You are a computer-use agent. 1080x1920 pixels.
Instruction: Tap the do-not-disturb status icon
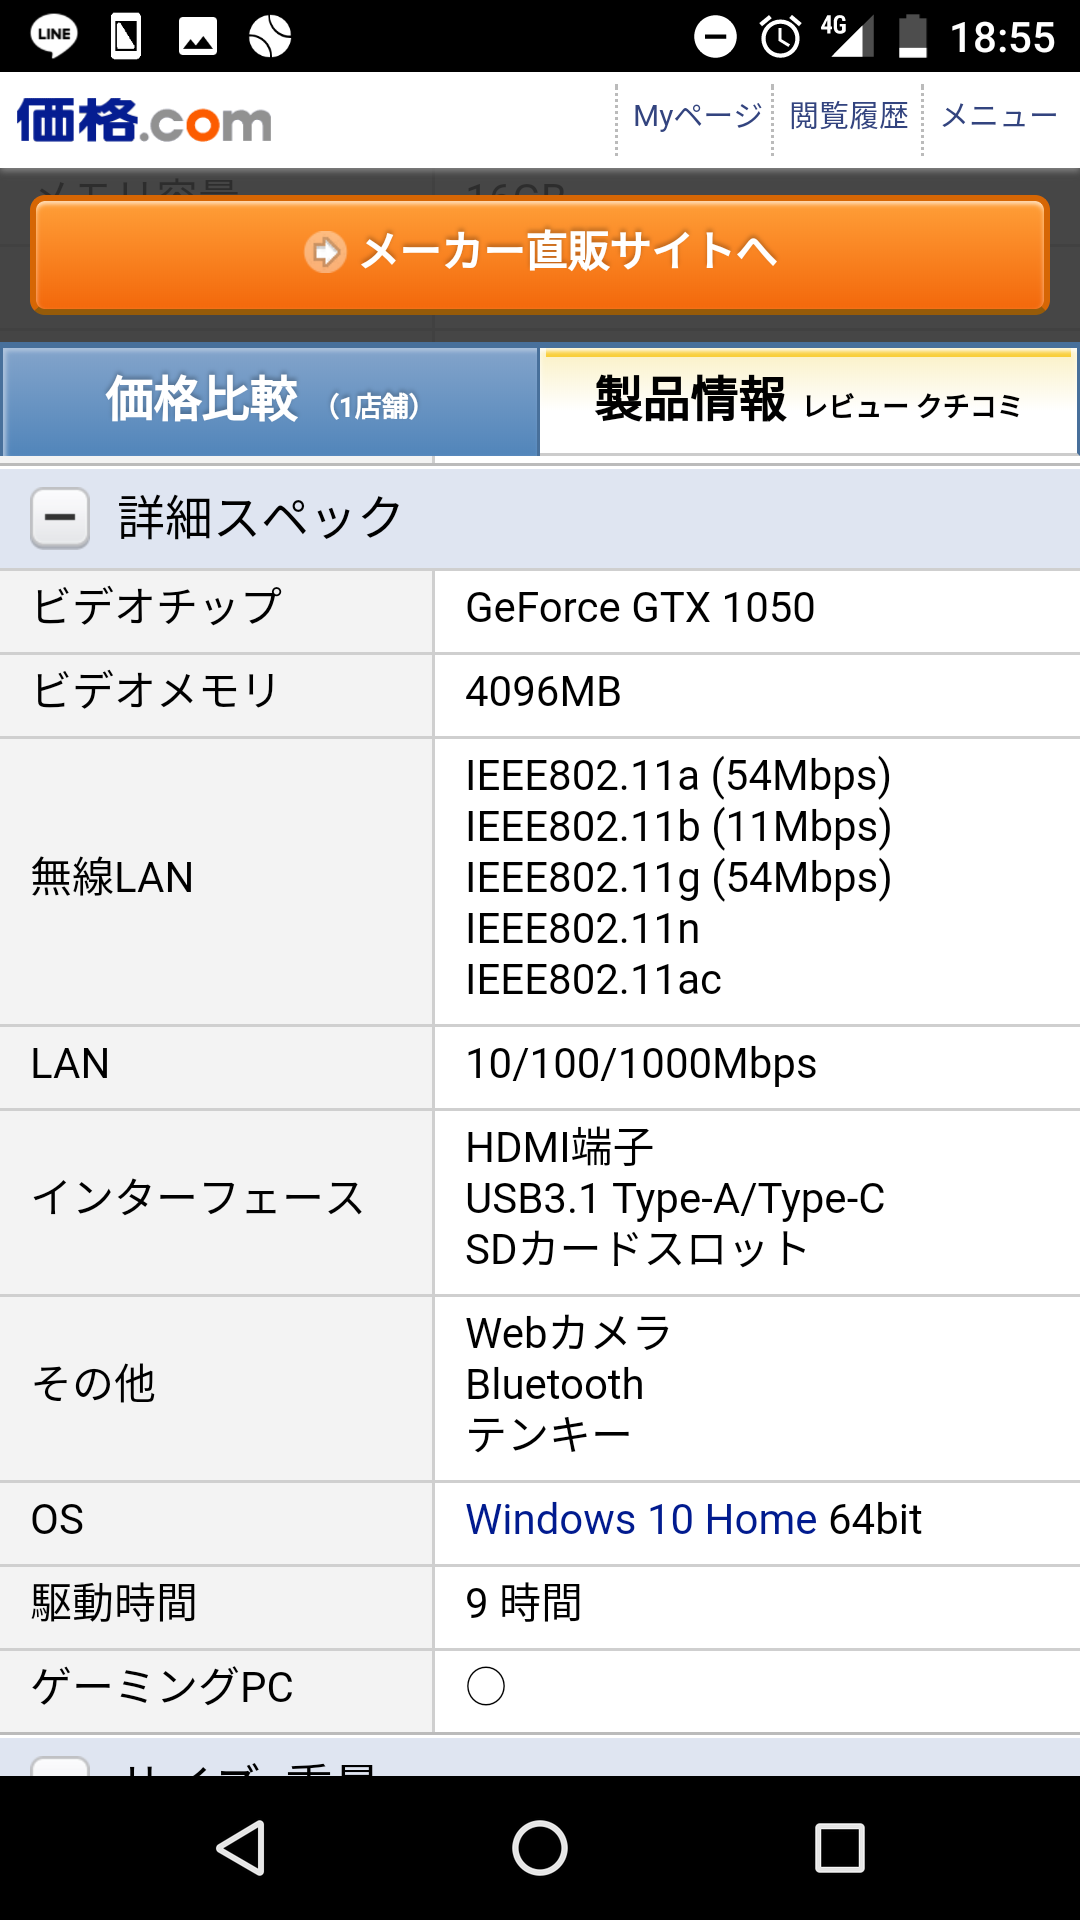715,37
